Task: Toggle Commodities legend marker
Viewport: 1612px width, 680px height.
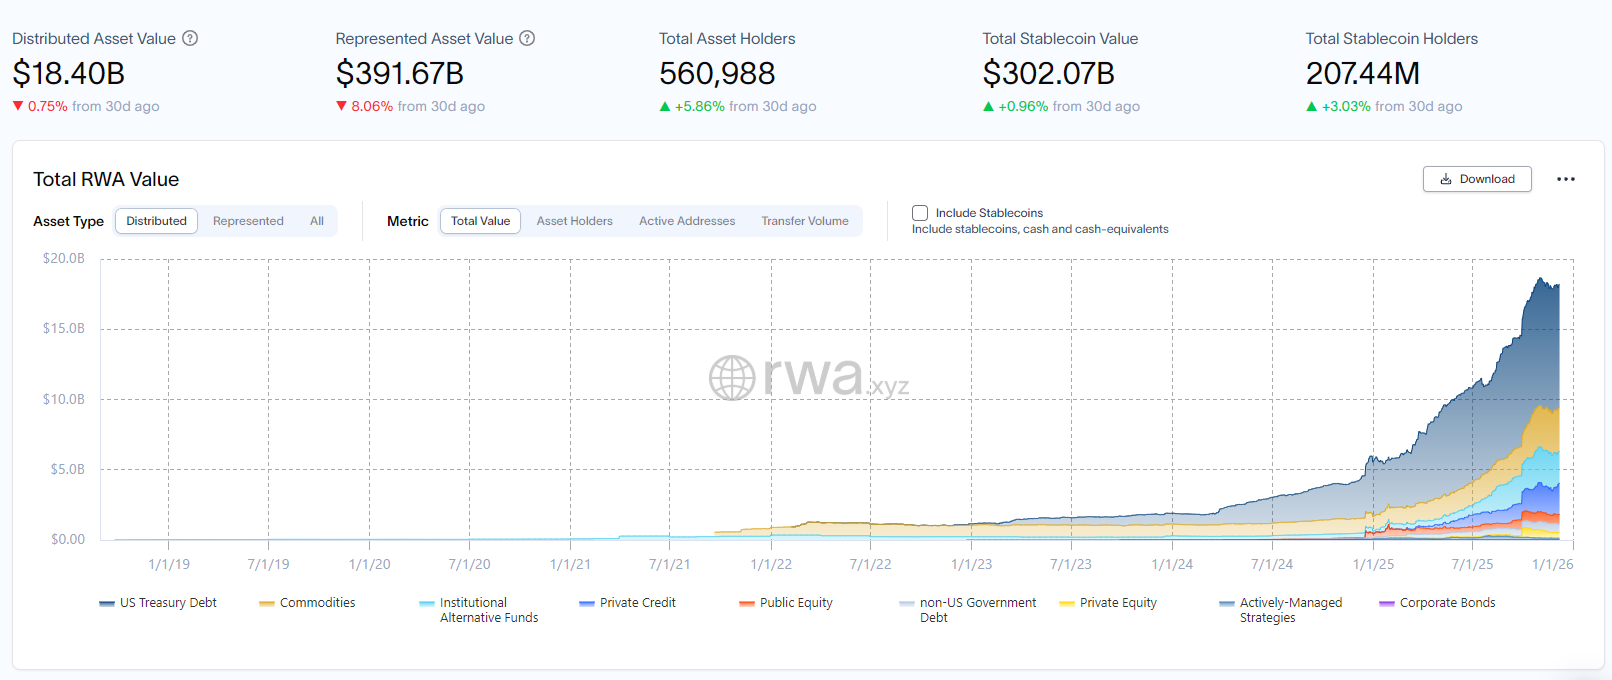Action: [x=267, y=604]
